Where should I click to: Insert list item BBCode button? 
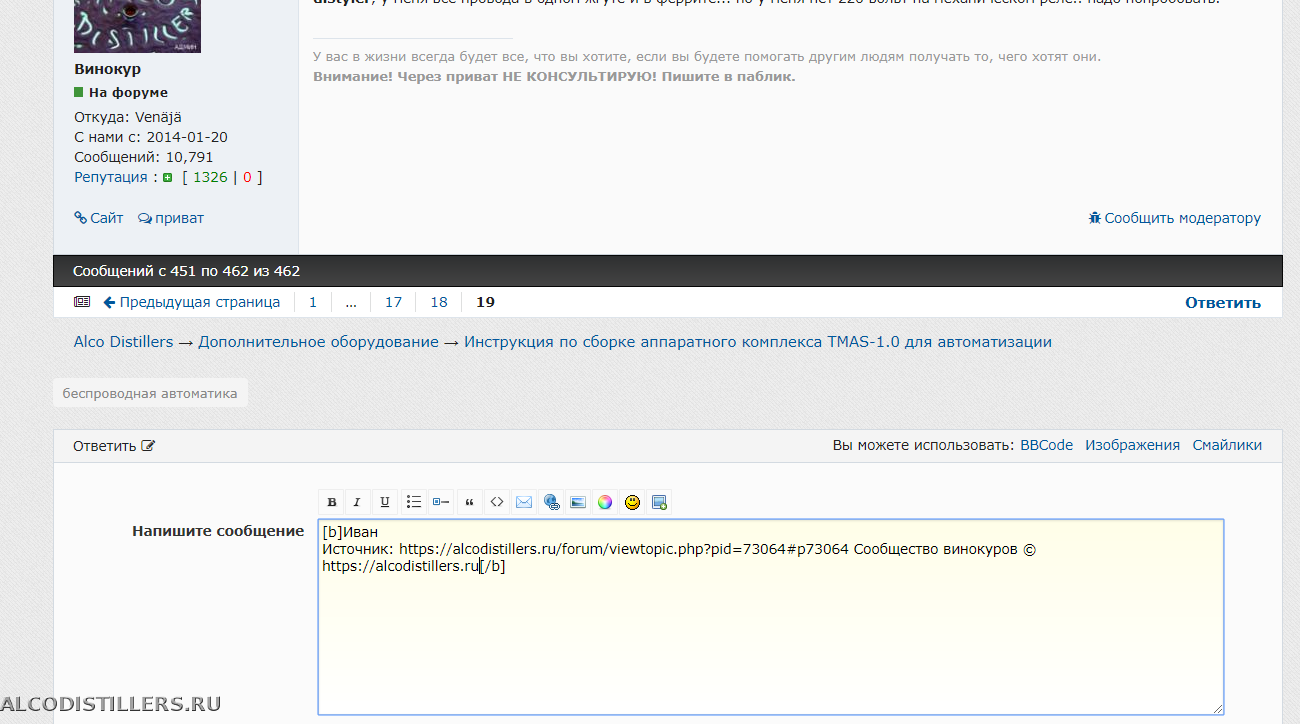pyautogui.click(x=441, y=502)
